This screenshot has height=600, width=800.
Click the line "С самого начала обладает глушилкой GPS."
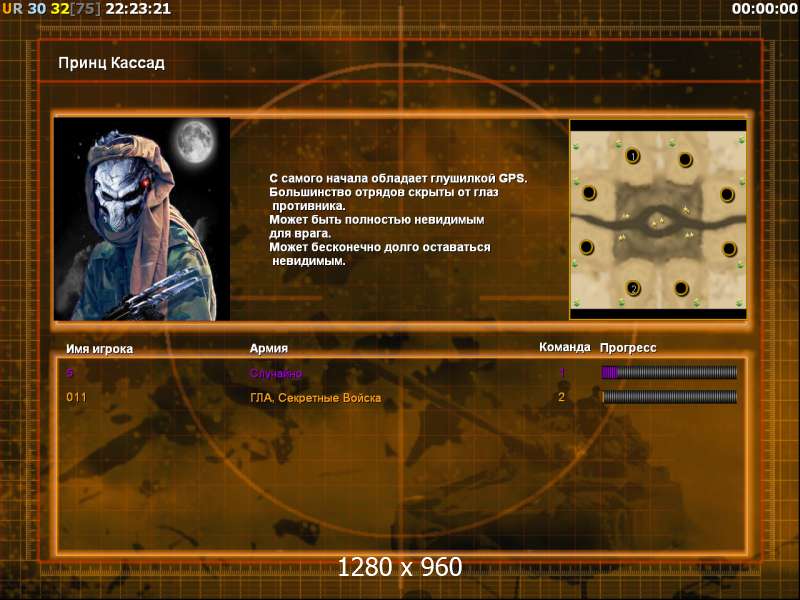pos(398,179)
